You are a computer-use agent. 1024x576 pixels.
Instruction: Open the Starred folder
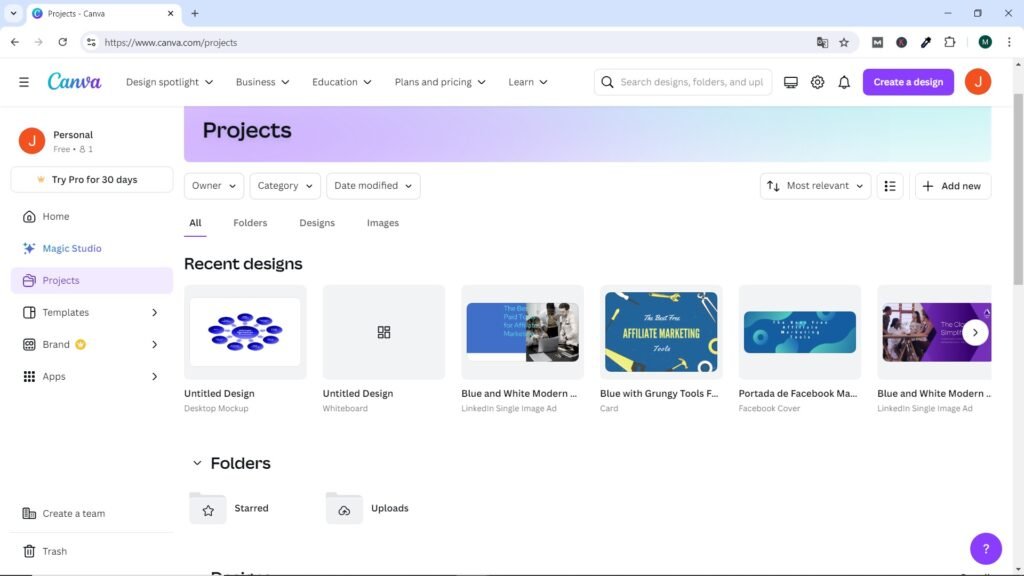tap(250, 508)
